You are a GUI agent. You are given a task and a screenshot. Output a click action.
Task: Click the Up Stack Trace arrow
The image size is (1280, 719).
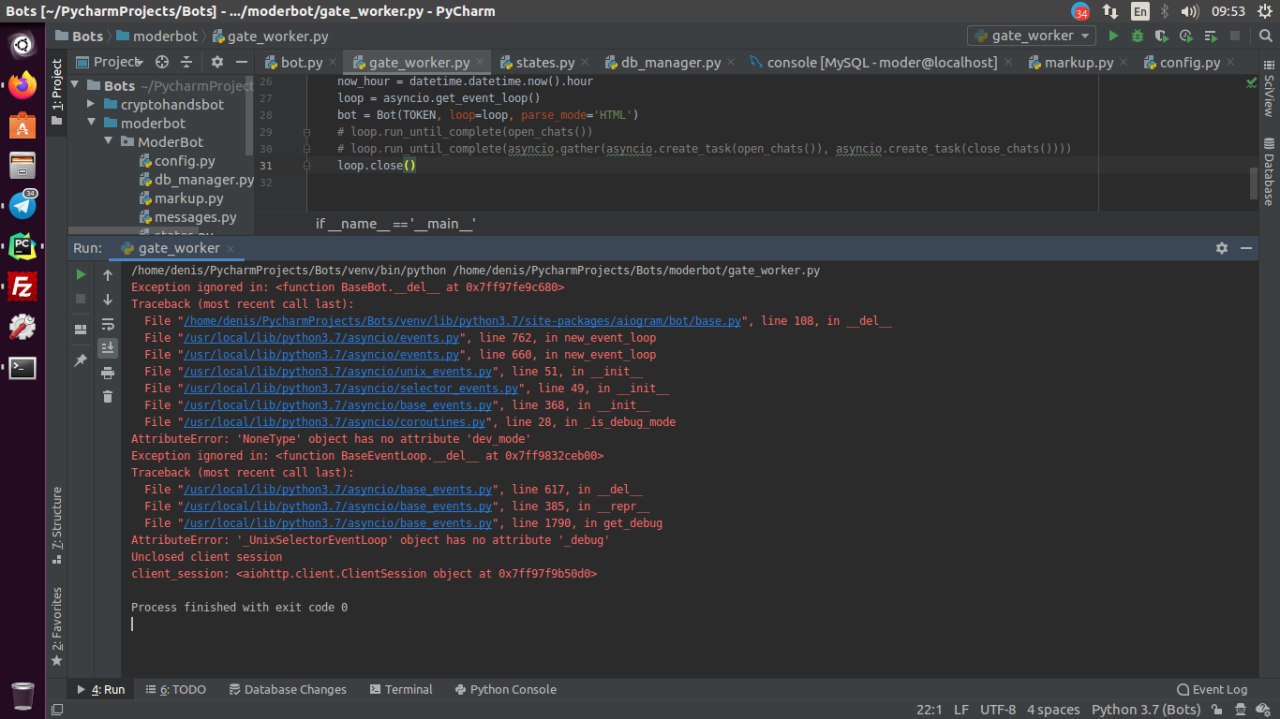(x=108, y=274)
